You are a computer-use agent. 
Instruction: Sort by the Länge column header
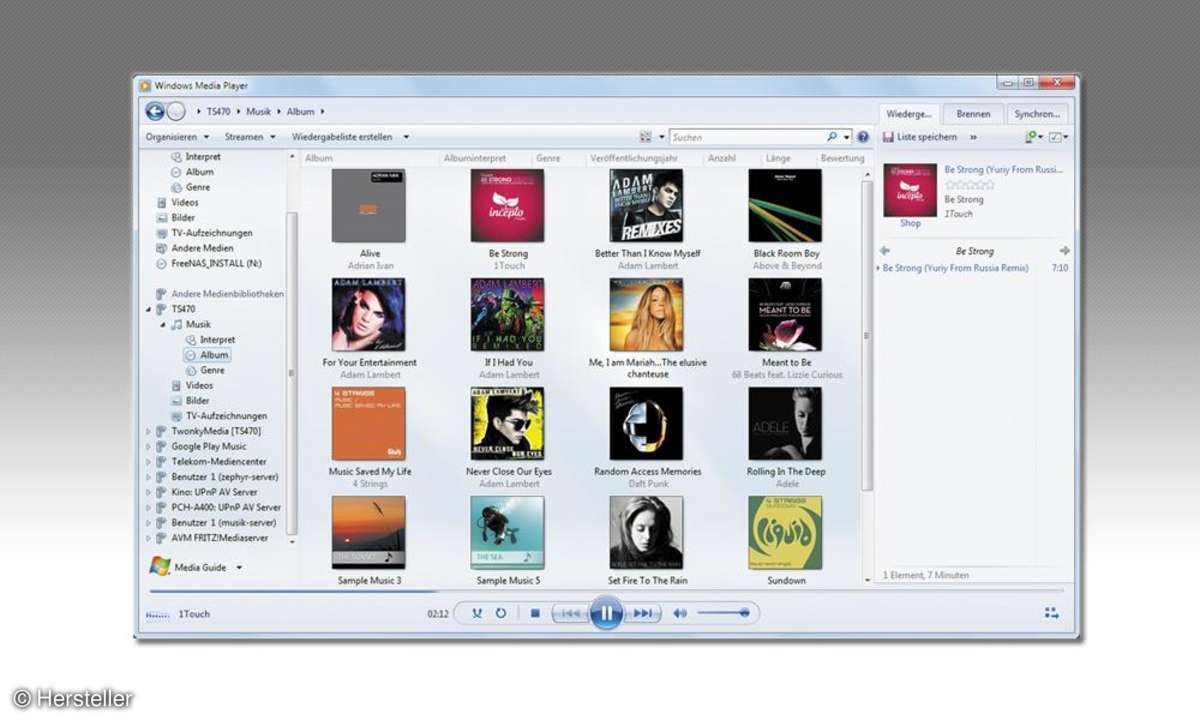point(778,158)
